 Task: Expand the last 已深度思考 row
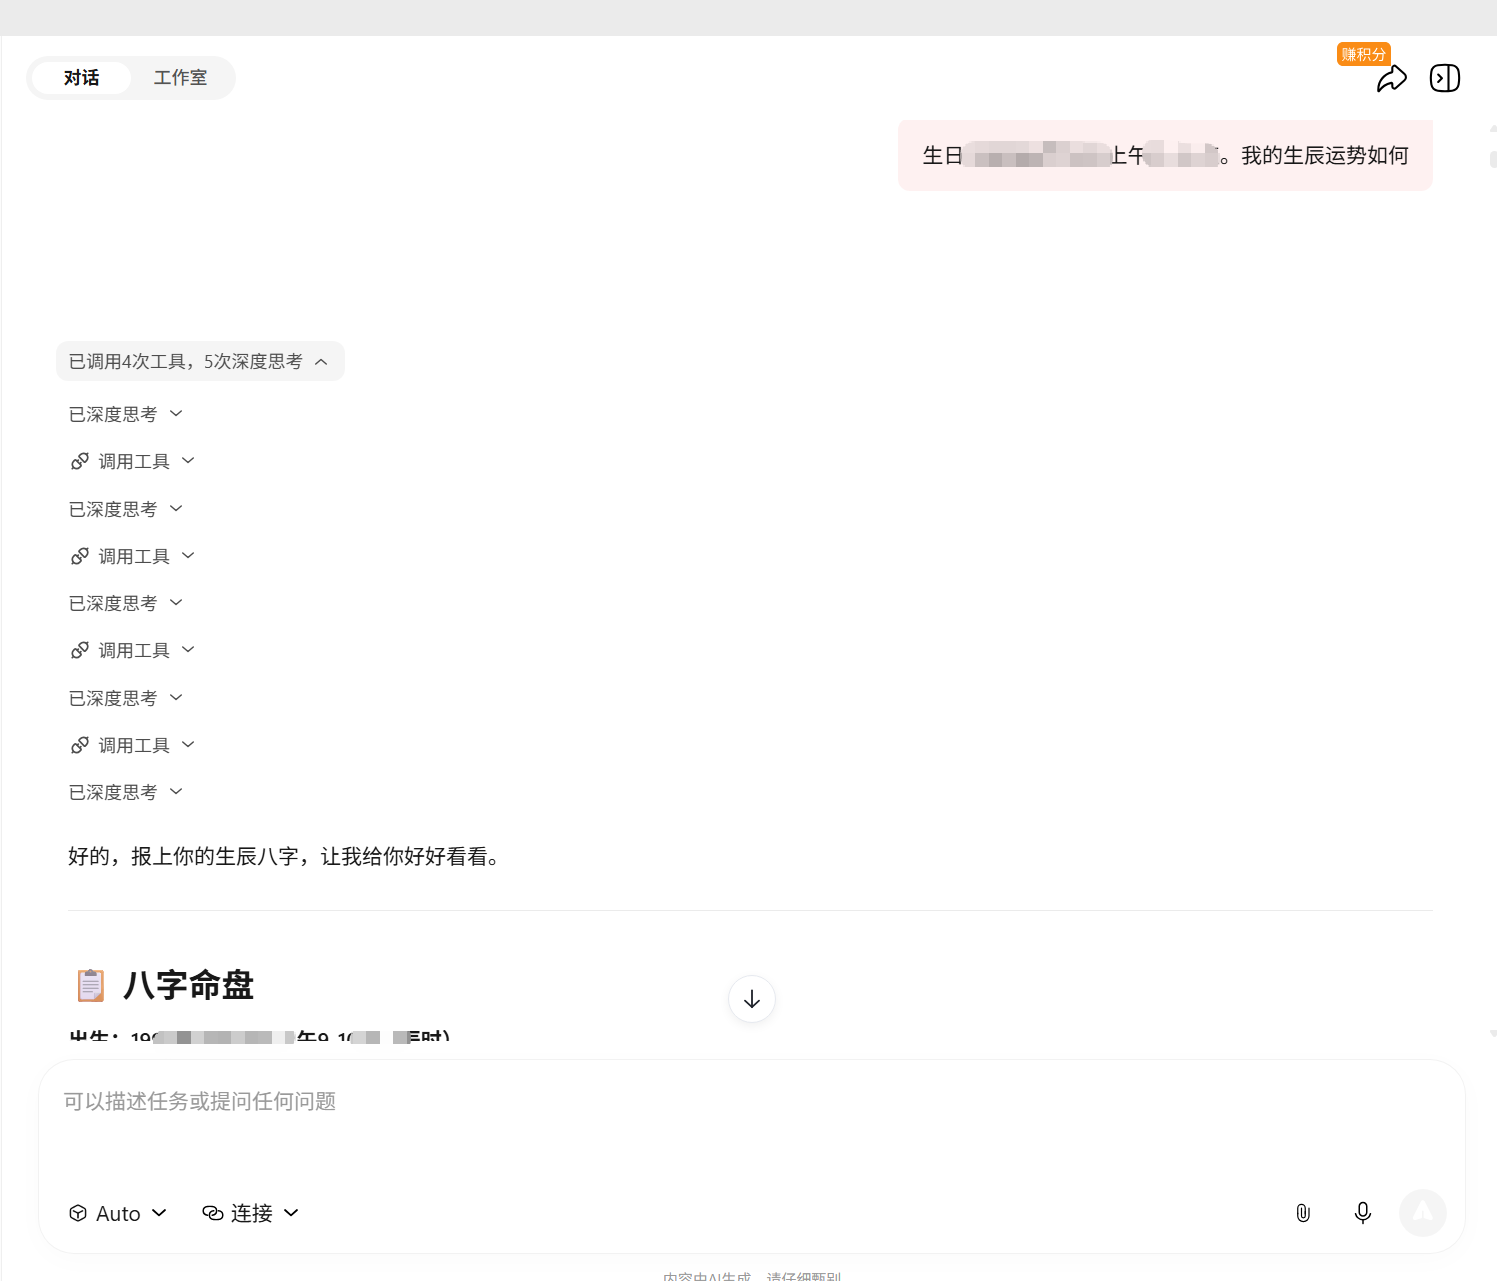coord(126,792)
